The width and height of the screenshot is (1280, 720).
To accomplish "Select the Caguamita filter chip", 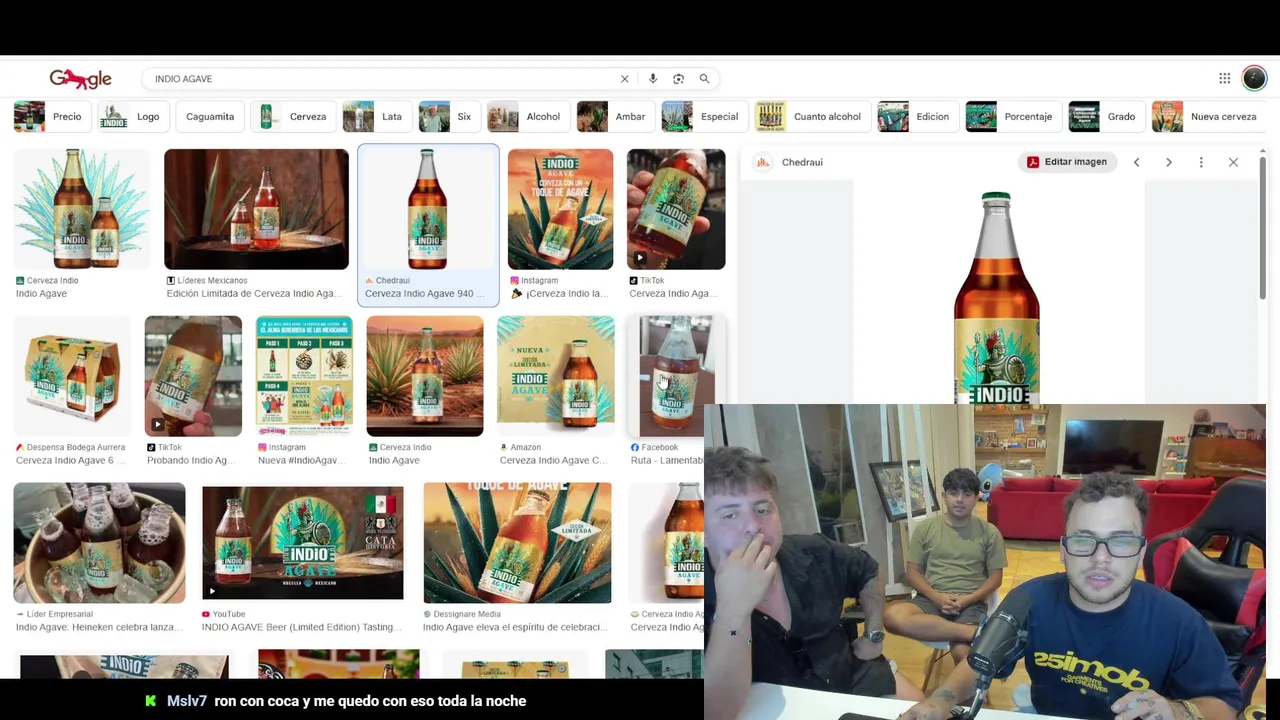I will coord(210,117).
